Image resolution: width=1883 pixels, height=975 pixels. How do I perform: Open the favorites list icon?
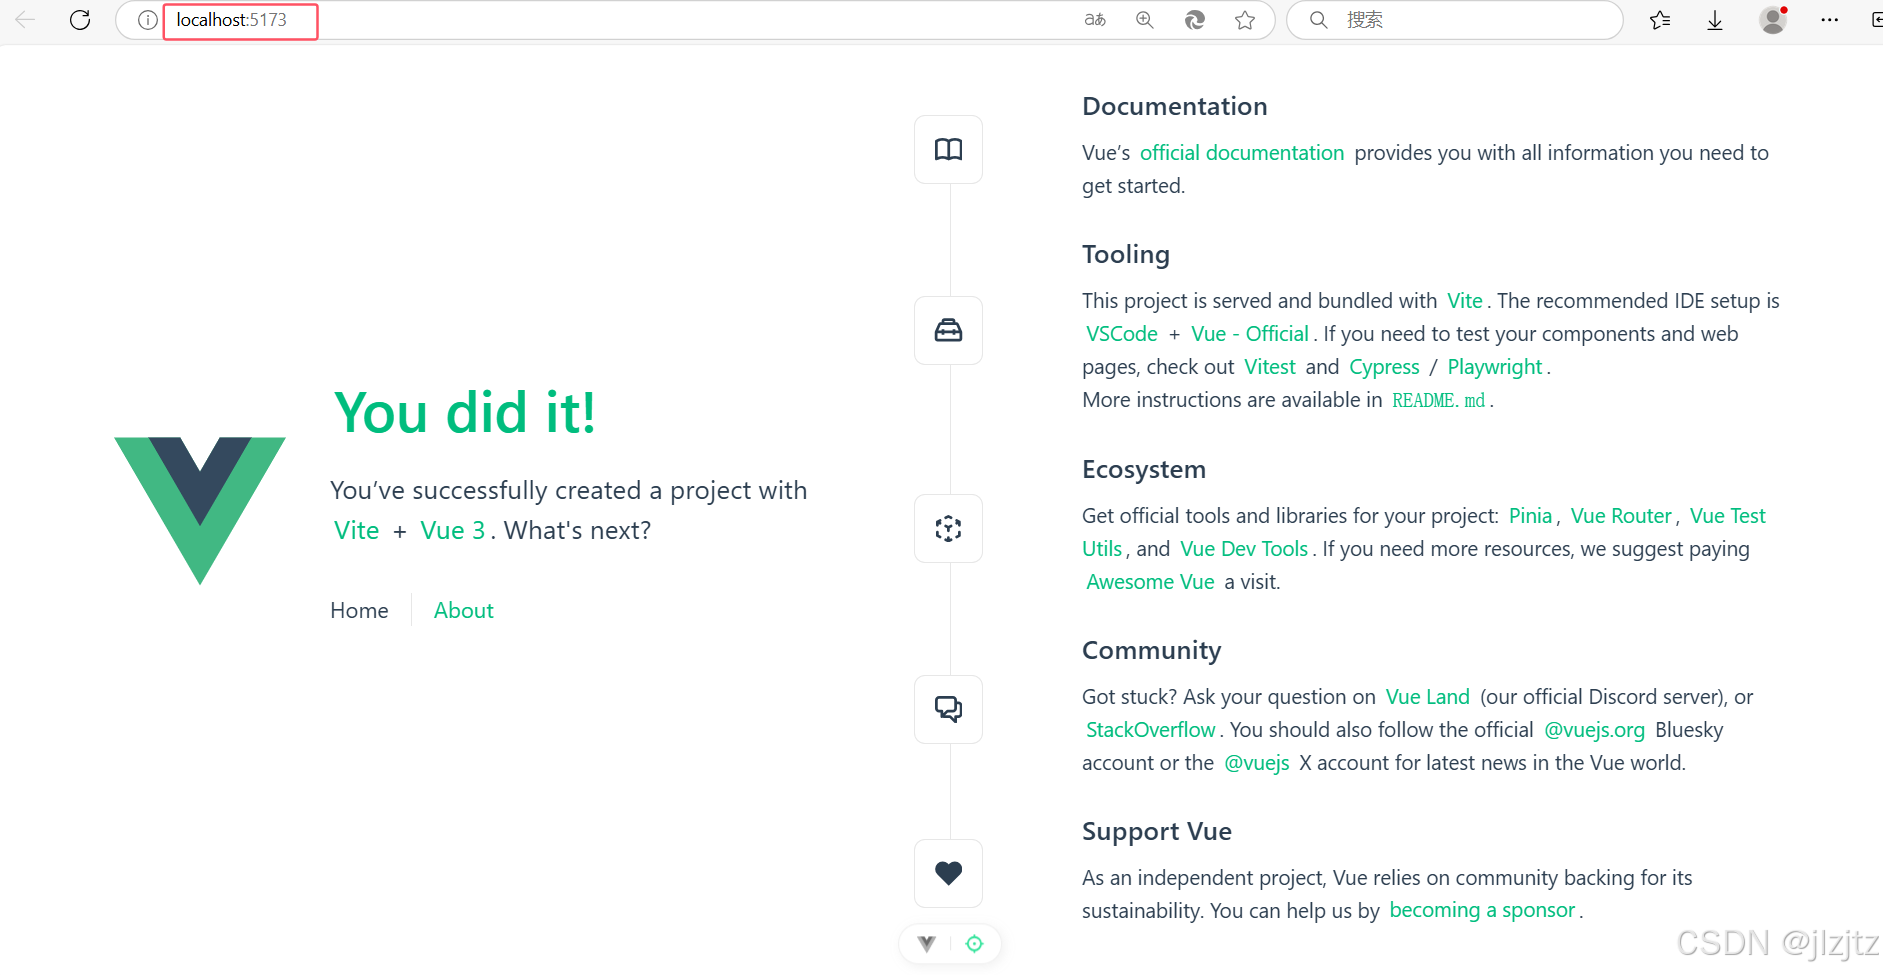click(1660, 20)
